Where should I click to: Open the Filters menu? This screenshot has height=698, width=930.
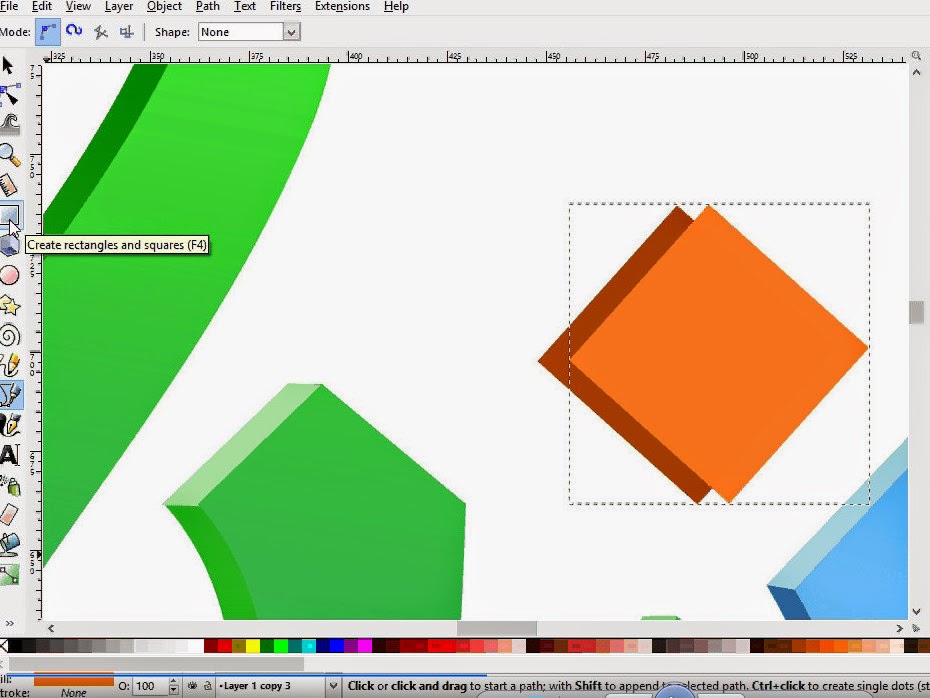coord(285,7)
